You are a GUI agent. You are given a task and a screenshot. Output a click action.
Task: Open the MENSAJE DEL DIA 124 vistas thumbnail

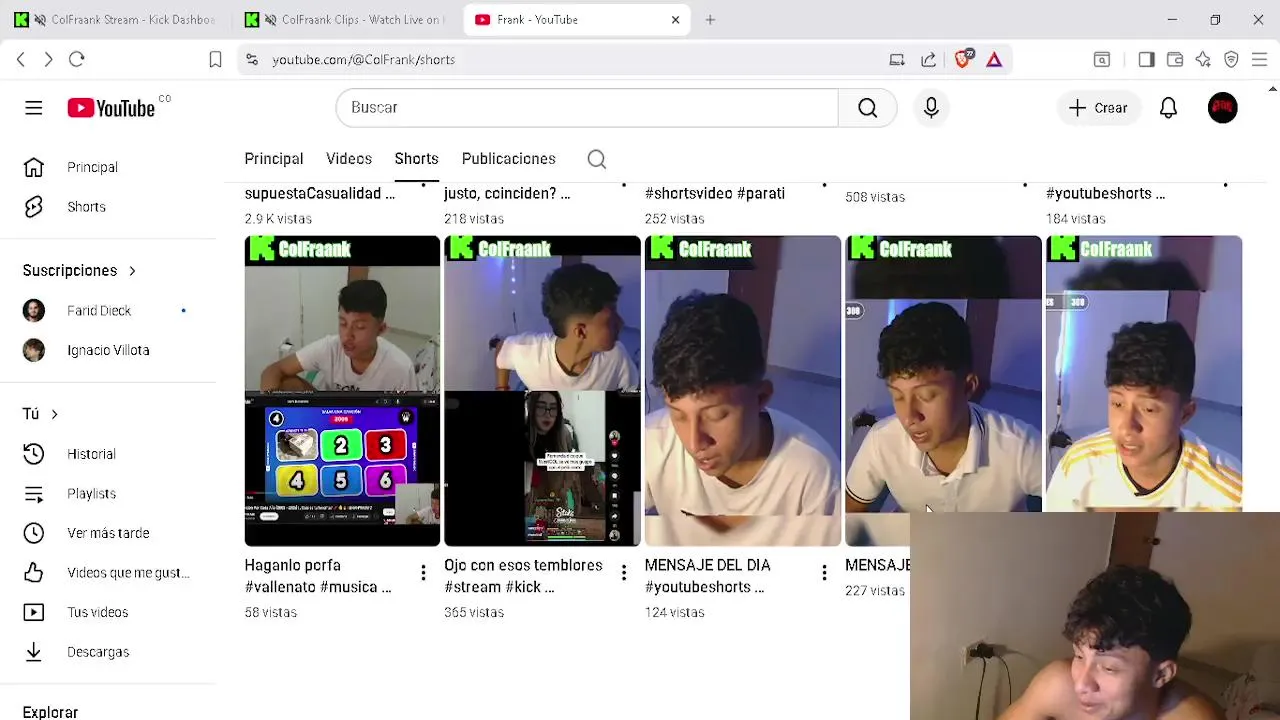pyautogui.click(x=743, y=391)
